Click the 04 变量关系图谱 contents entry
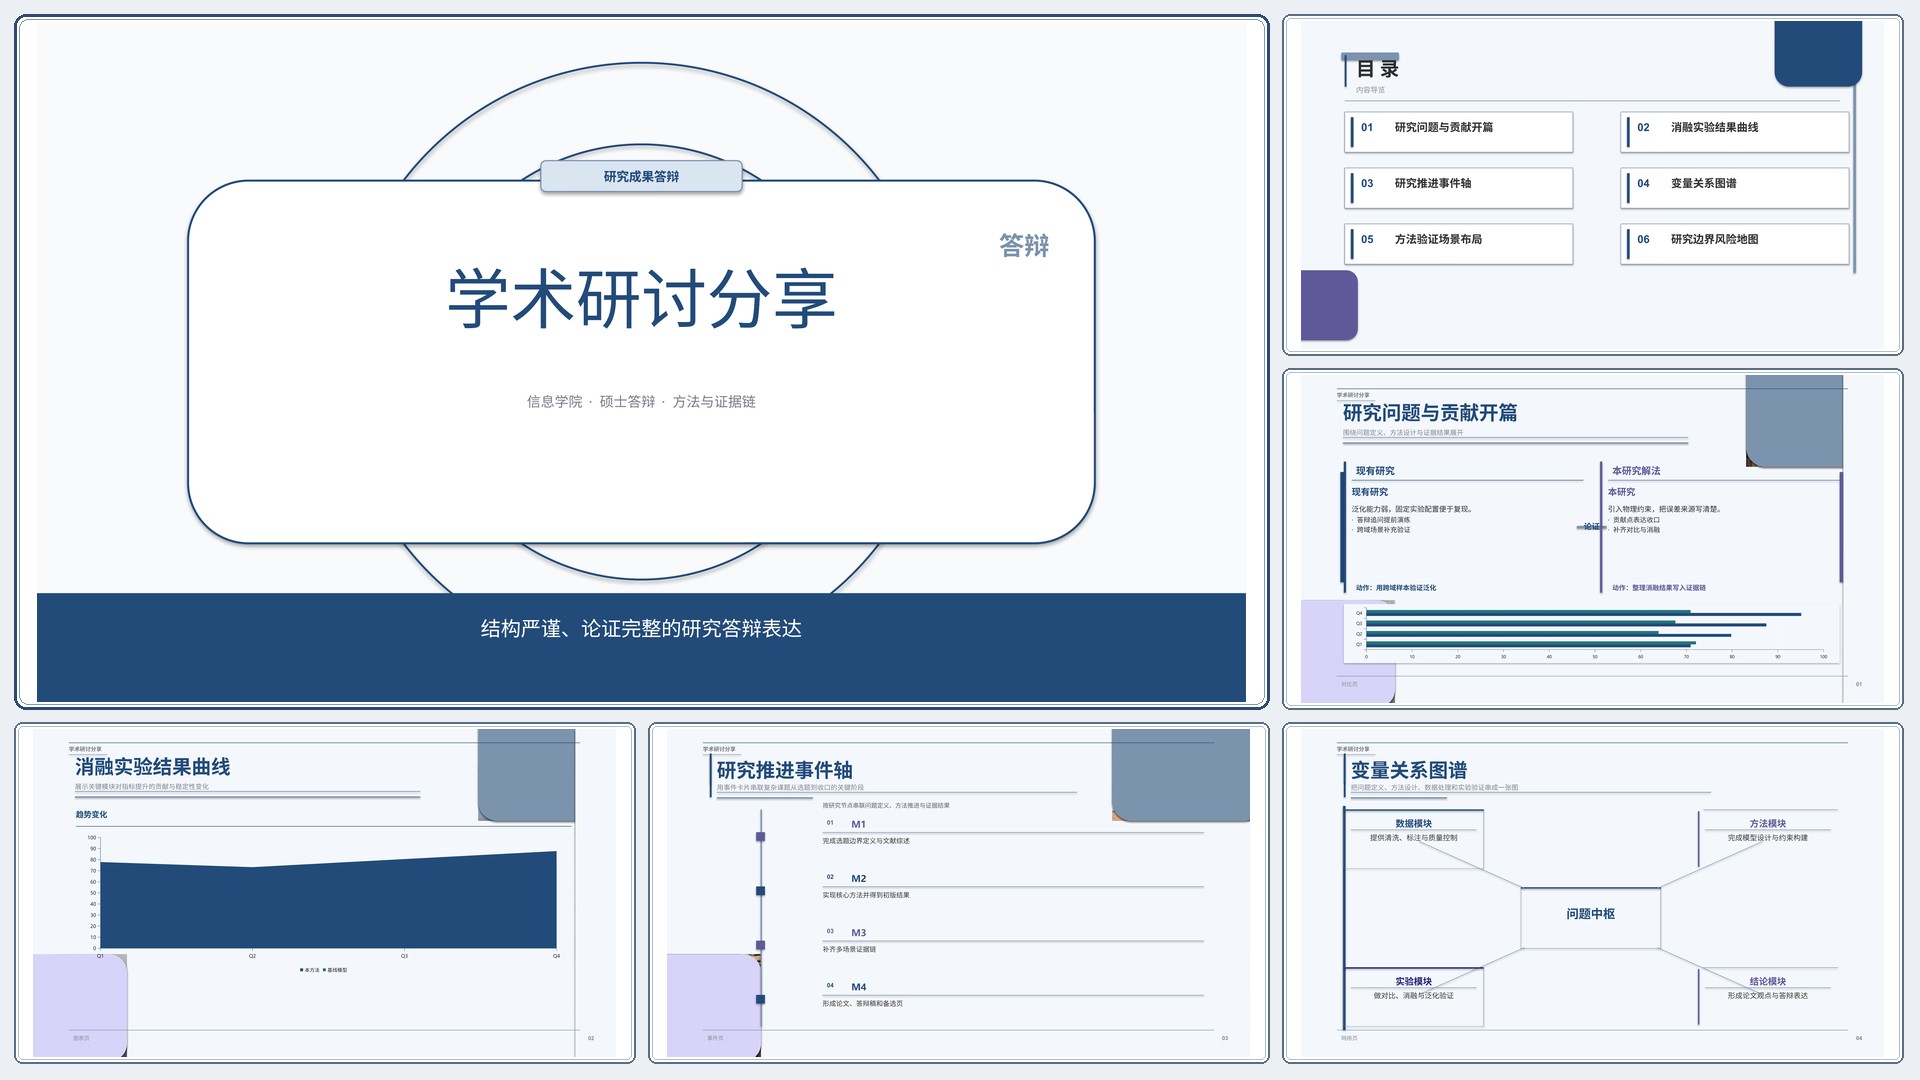Screen dimensions: 1920x1080 pos(1735,188)
